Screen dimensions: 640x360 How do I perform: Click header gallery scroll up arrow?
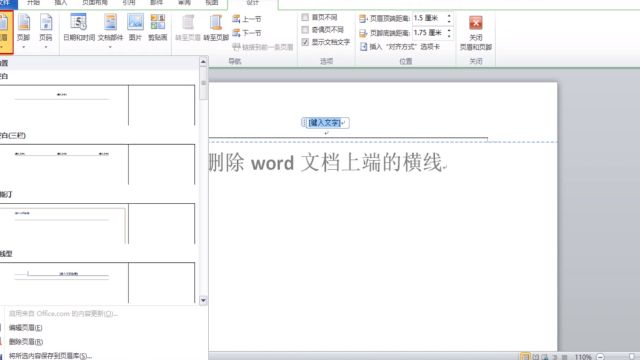click(x=203, y=62)
